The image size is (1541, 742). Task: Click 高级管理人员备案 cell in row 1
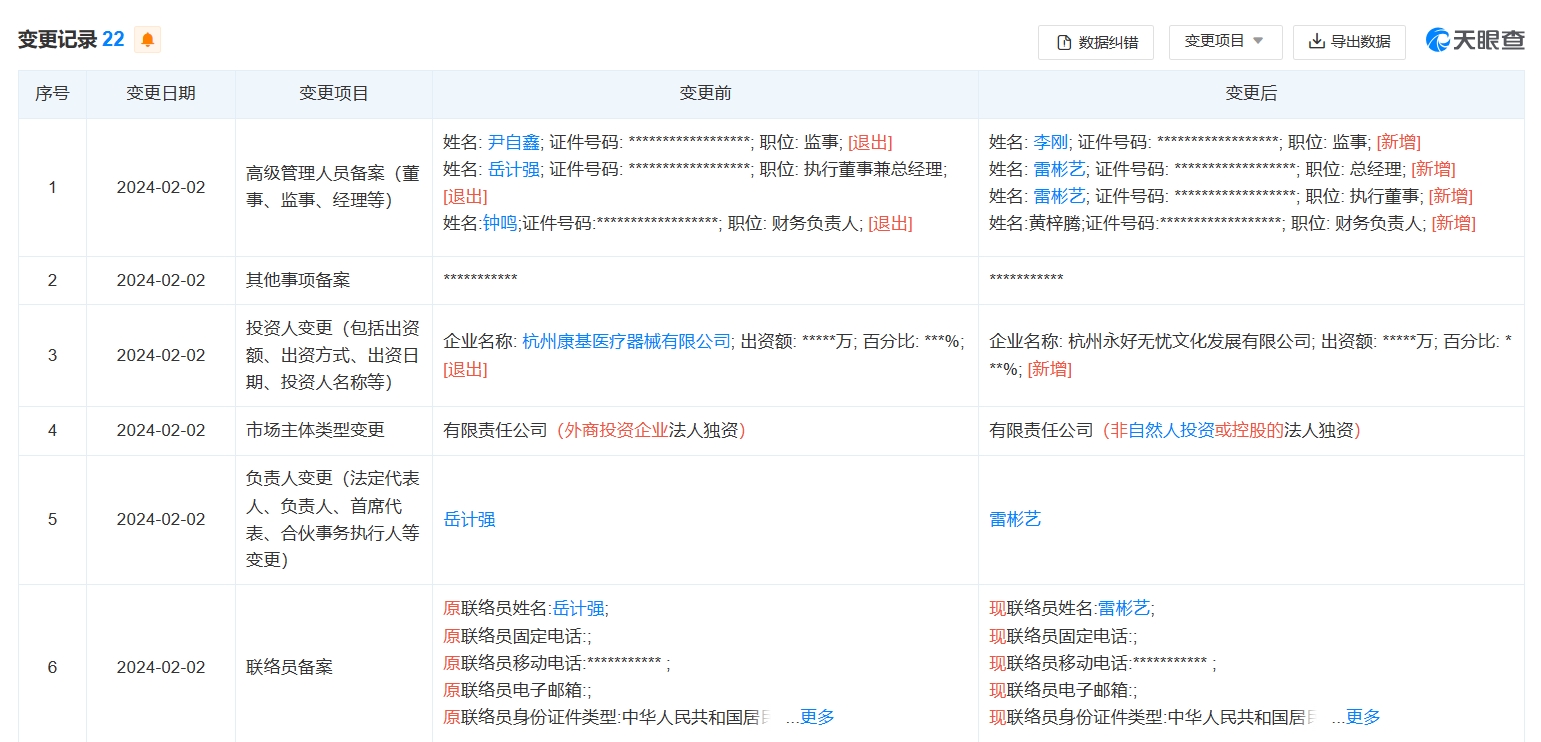coord(334,187)
